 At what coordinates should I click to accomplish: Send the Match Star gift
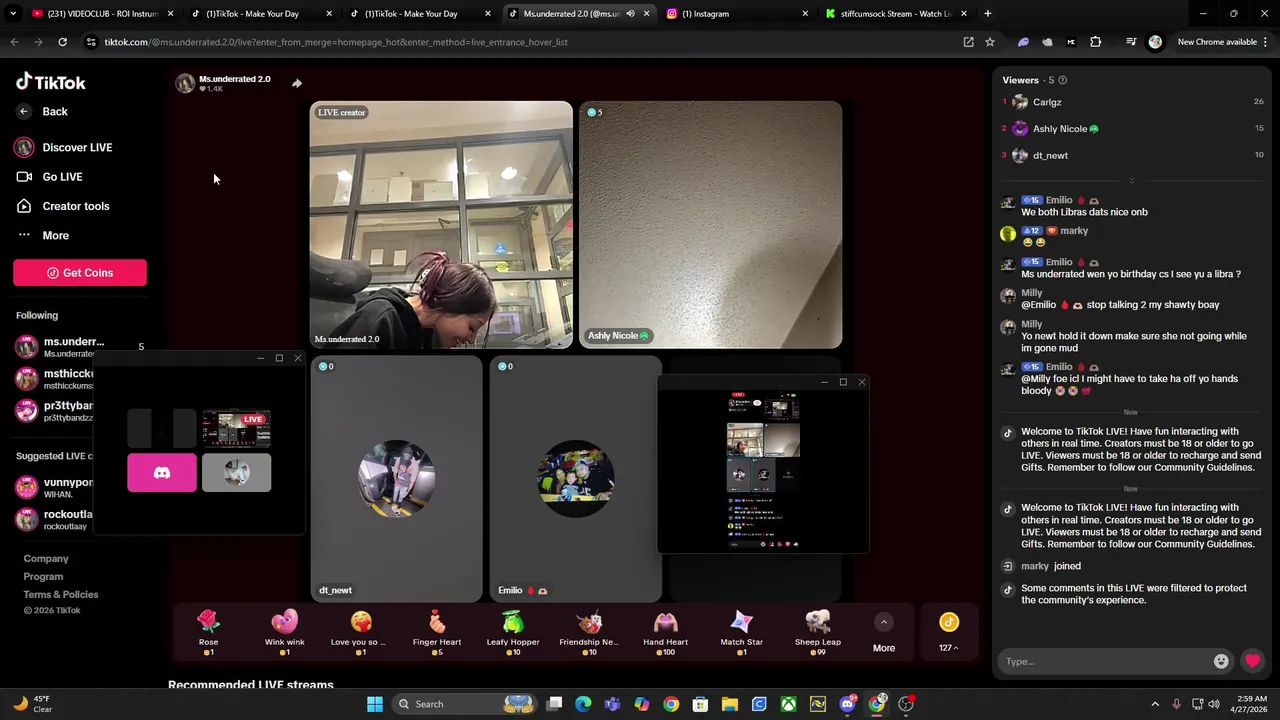pyautogui.click(x=741, y=632)
